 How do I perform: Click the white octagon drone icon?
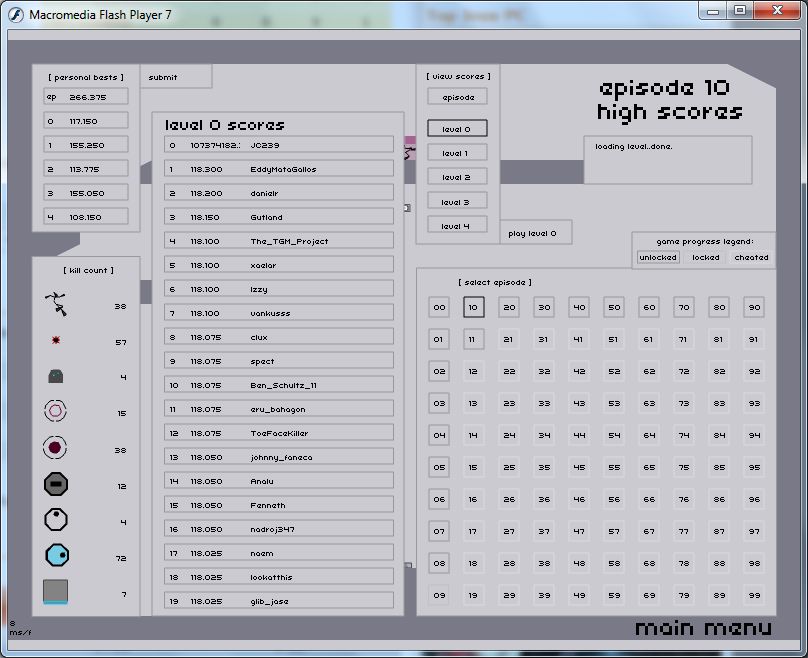tap(56, 520)
